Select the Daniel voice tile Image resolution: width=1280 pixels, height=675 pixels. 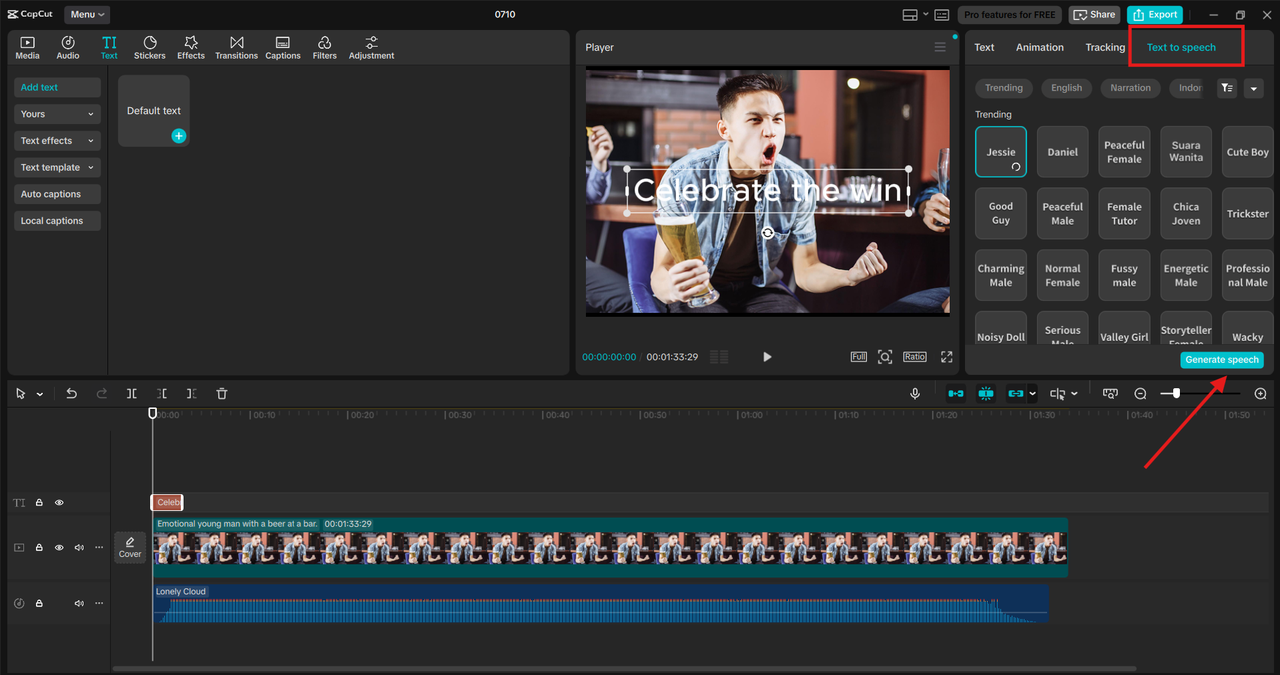(1062, 152)
